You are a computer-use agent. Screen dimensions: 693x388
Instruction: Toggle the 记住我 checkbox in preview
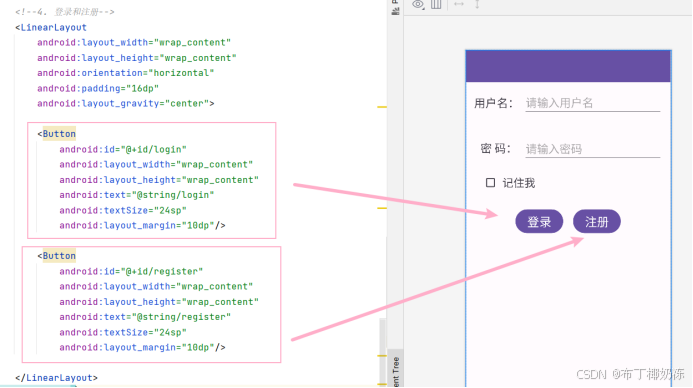coord(490,183)
